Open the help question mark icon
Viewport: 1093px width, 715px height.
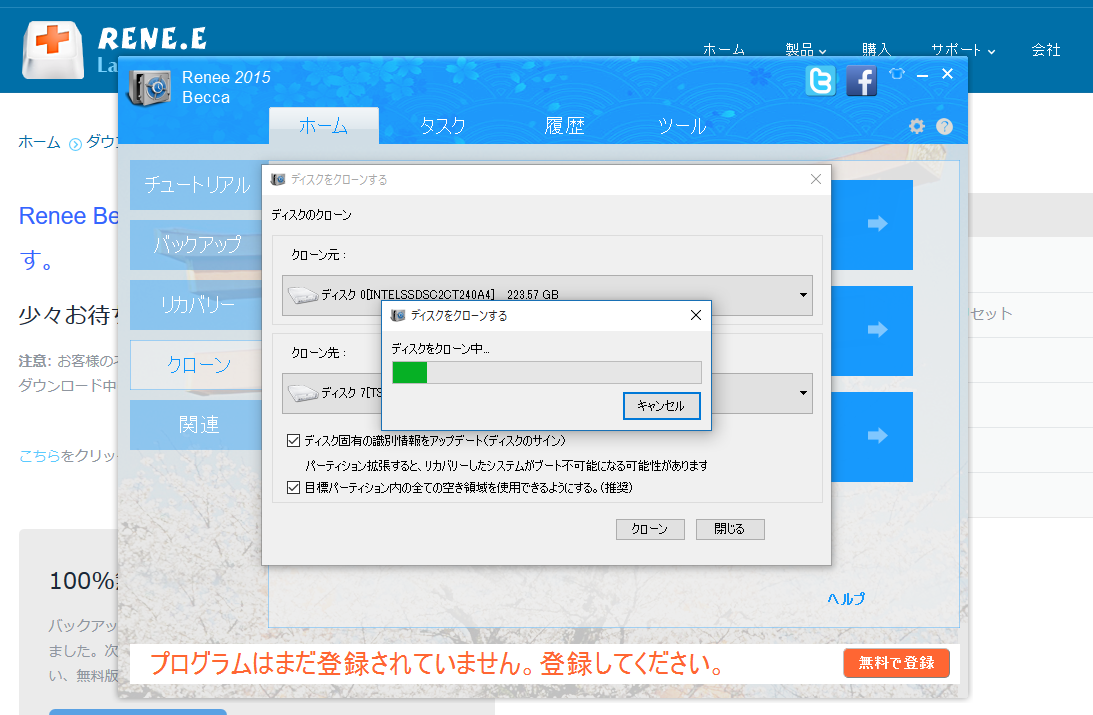click(x=945, y=126)
